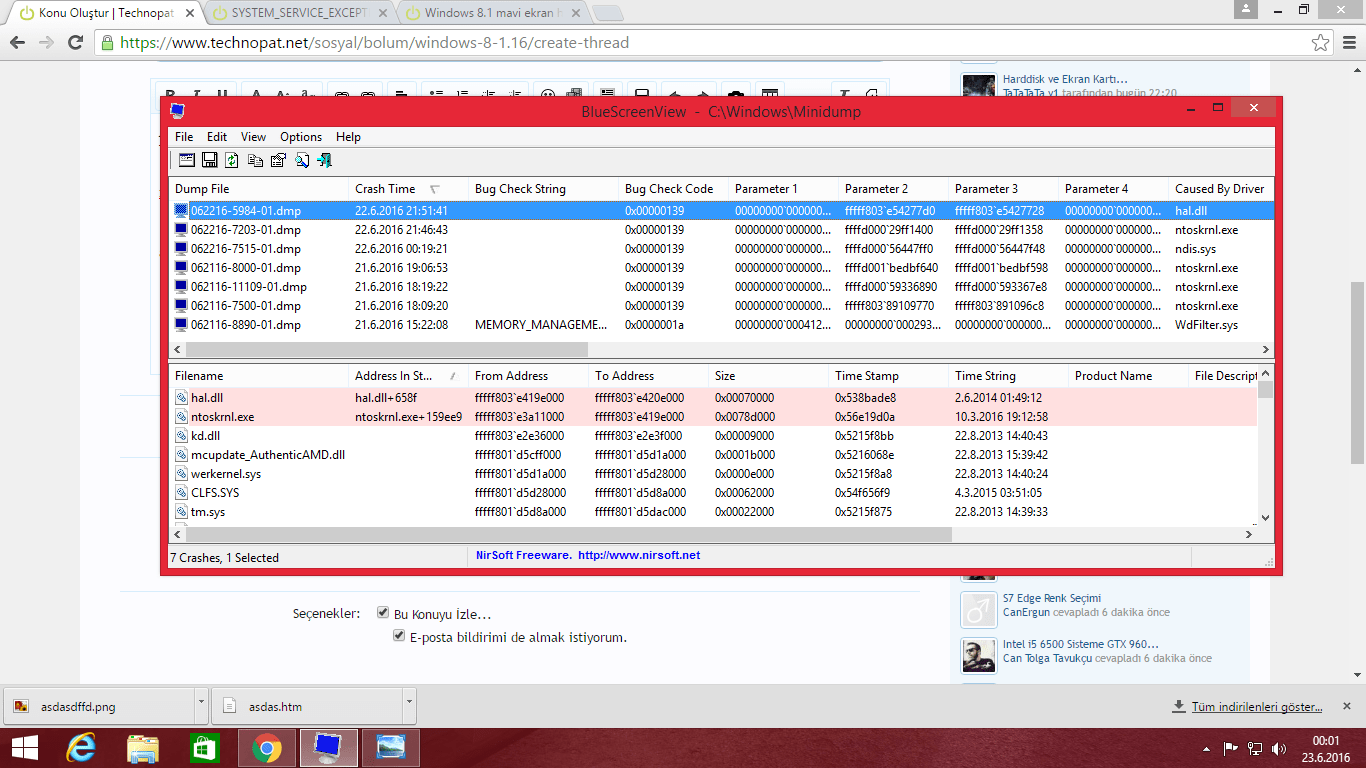Bookmark this page with the star icon
Viewport: 1366px width, 768px height.
(1321, 43)
